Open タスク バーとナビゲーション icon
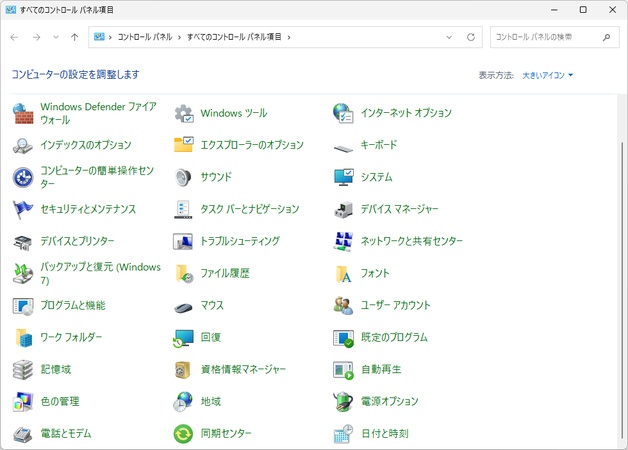Image resolution: width=628 pixels, height=450 pixels. (x=183, y=209)
